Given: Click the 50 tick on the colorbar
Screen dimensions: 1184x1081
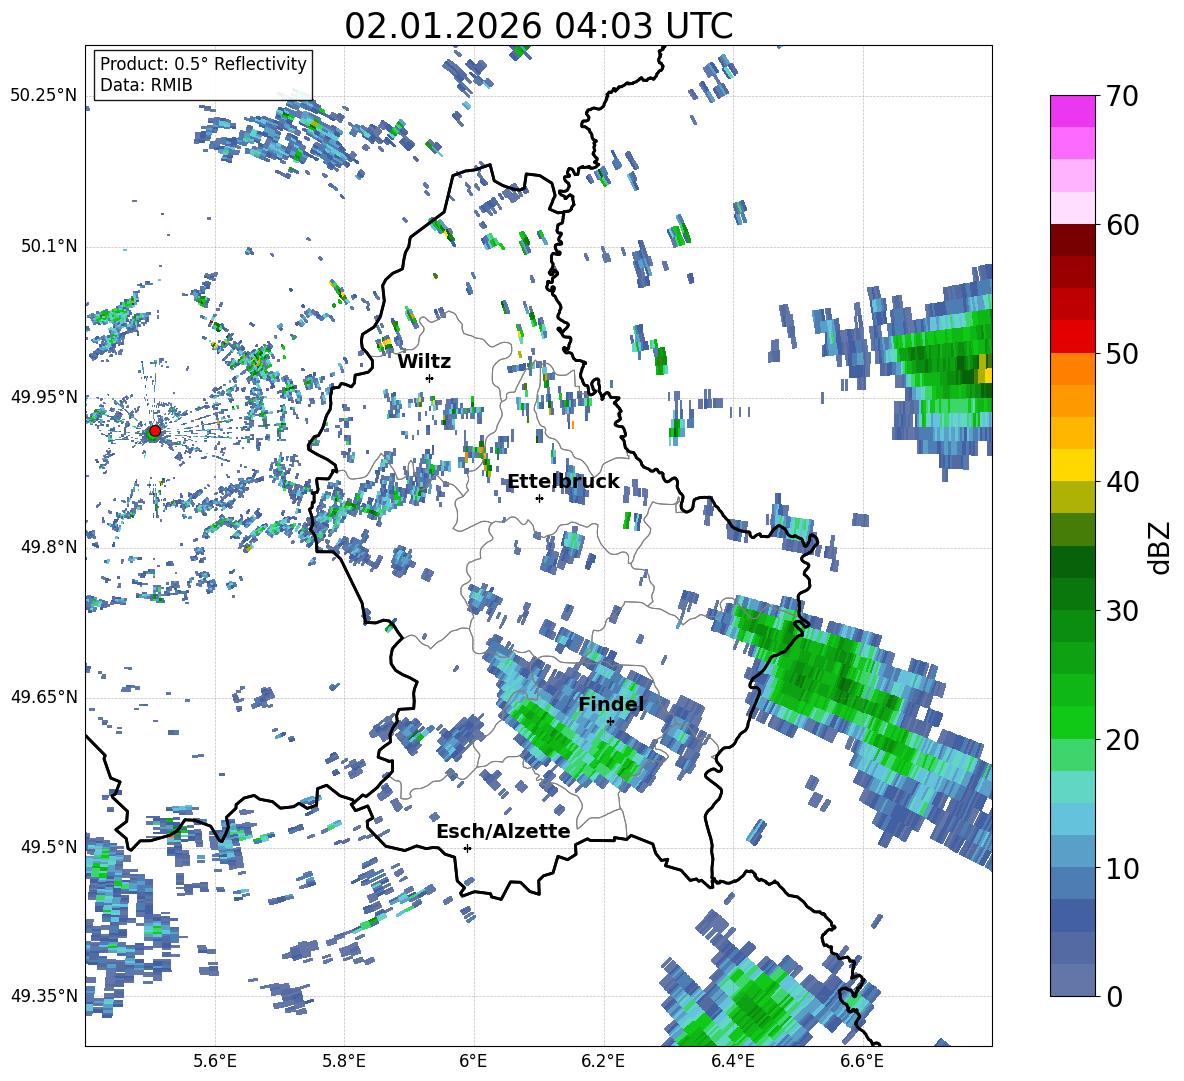Looking at the screenshot, I should [1121, 353].
